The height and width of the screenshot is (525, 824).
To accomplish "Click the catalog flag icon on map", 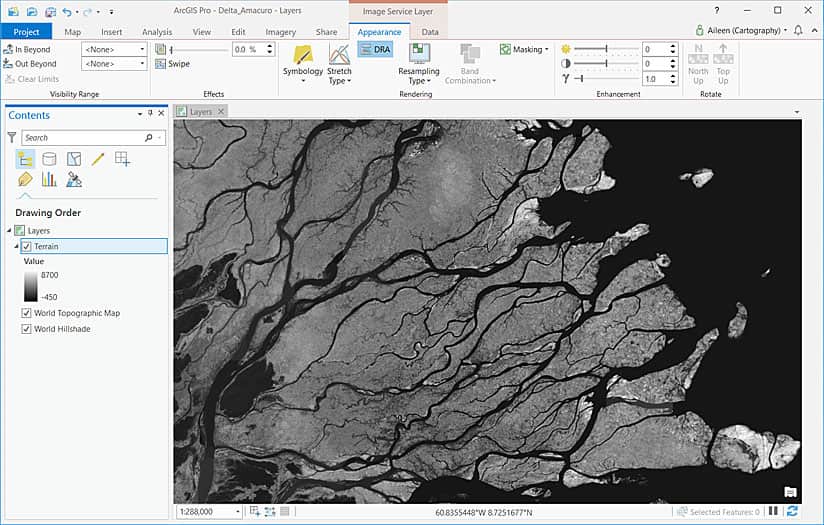I will click(790, 491).
